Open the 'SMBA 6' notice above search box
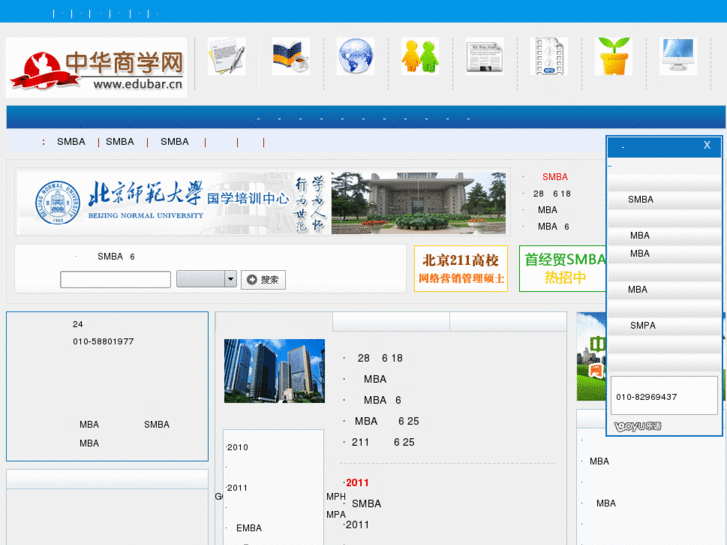The width and height of the screenshot is (727, 545). click(116, 256)
